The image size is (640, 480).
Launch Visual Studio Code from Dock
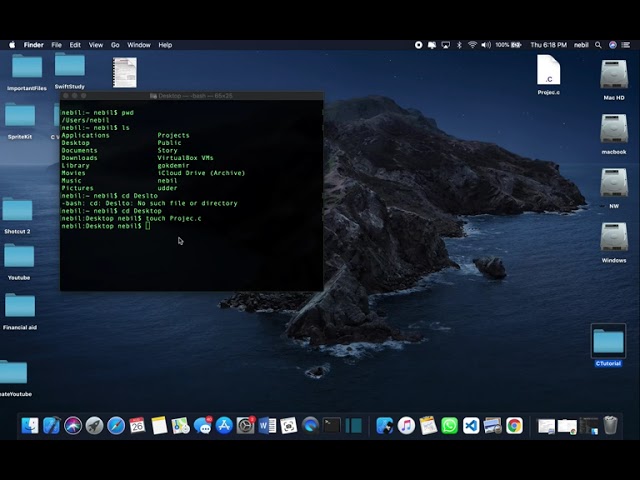pyautogui.click(x=471, y=426)
